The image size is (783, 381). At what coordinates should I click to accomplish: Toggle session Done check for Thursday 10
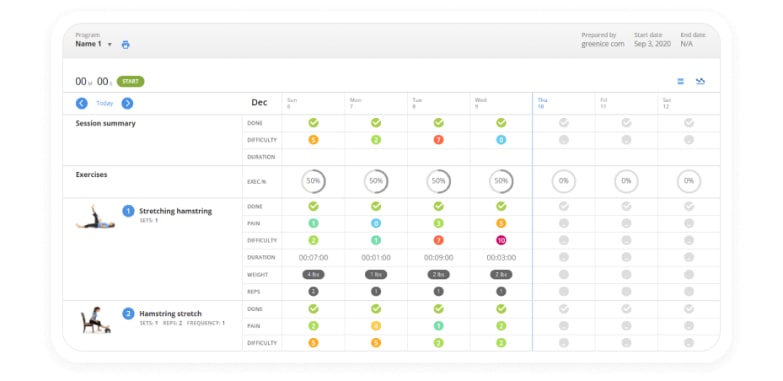coord(564,123)
